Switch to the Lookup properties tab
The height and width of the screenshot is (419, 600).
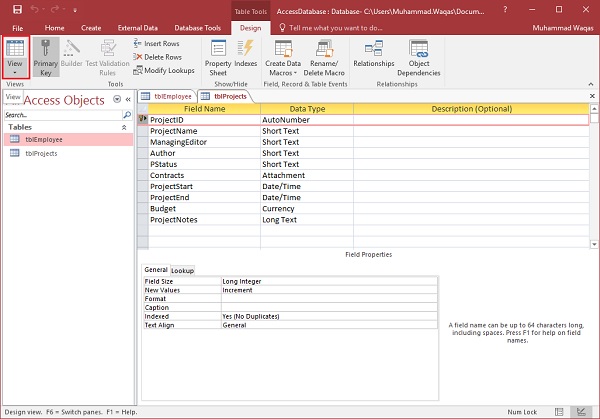tap(182, 270)
